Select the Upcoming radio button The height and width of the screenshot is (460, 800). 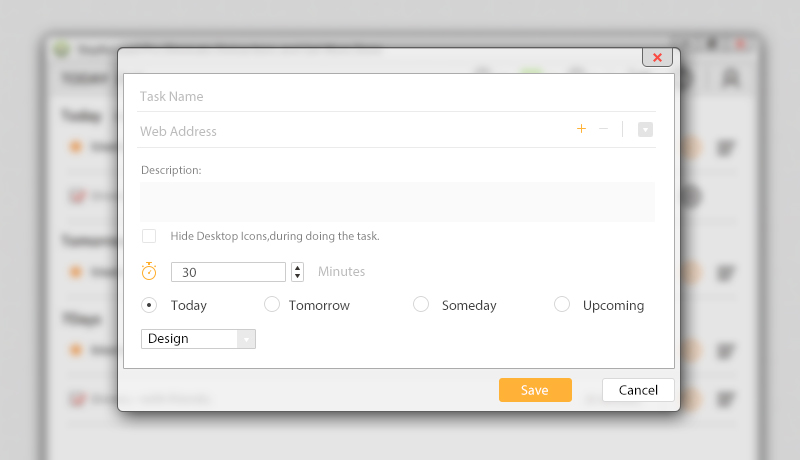click(562, 305)
